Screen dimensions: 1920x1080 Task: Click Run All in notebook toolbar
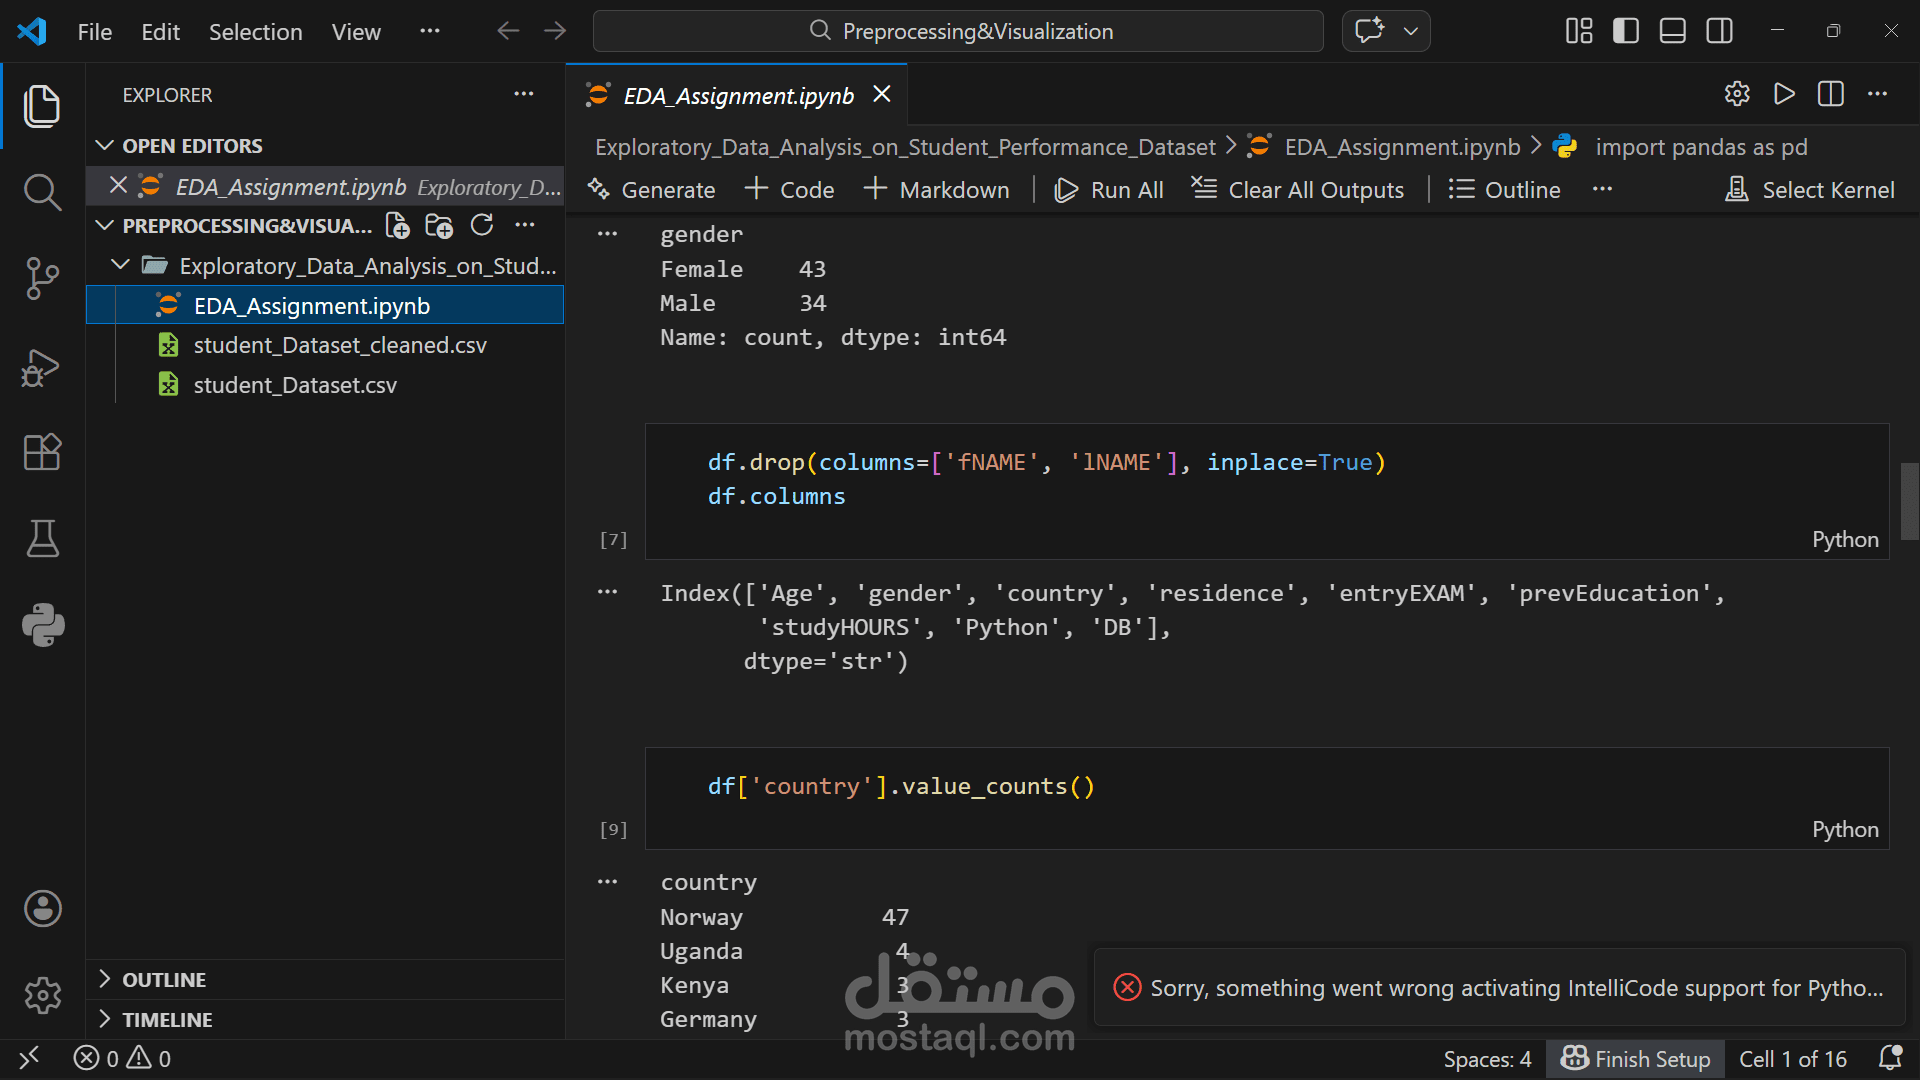pos(1109,190)
